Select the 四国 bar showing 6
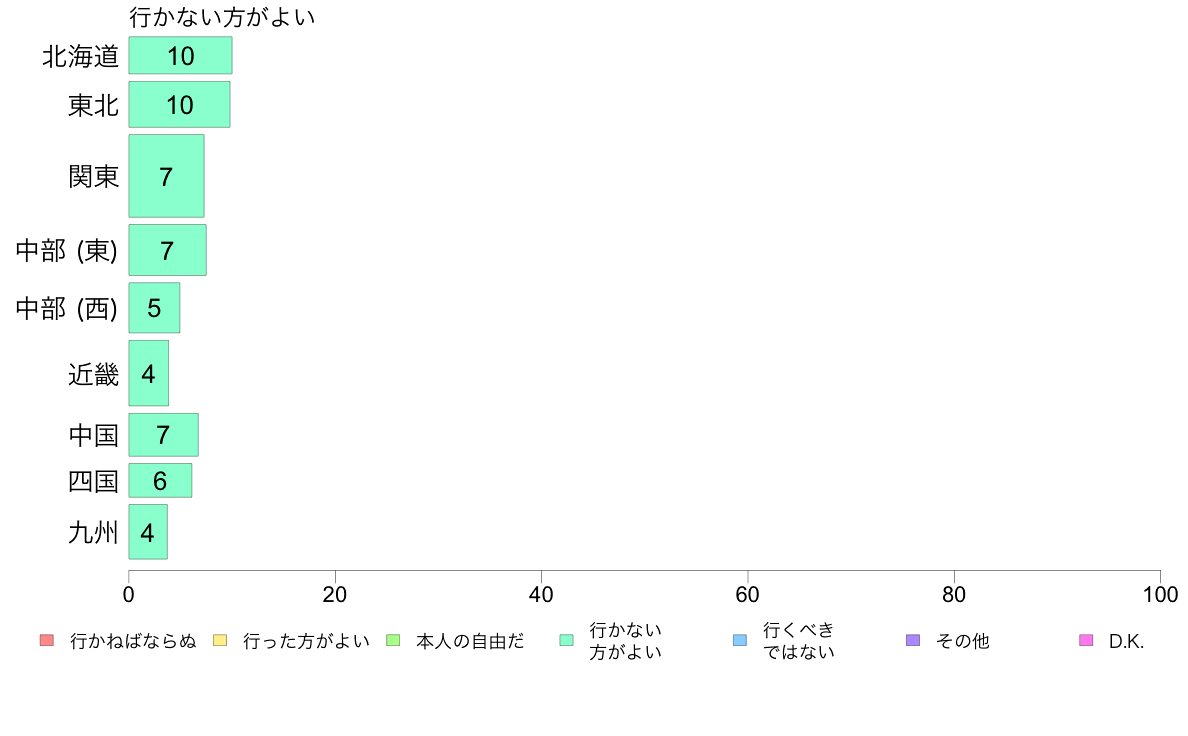This screenshot has width=1188, height=736. tap(161, 481)
